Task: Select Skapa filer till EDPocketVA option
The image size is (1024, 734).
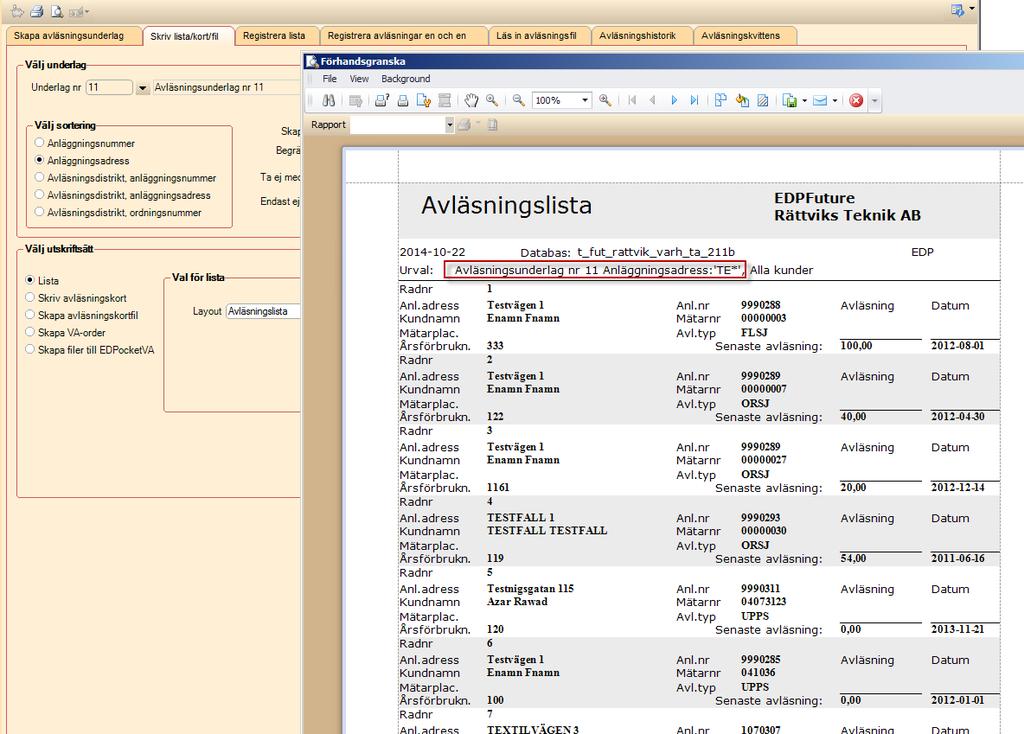Action: click(x=89, y=349)
